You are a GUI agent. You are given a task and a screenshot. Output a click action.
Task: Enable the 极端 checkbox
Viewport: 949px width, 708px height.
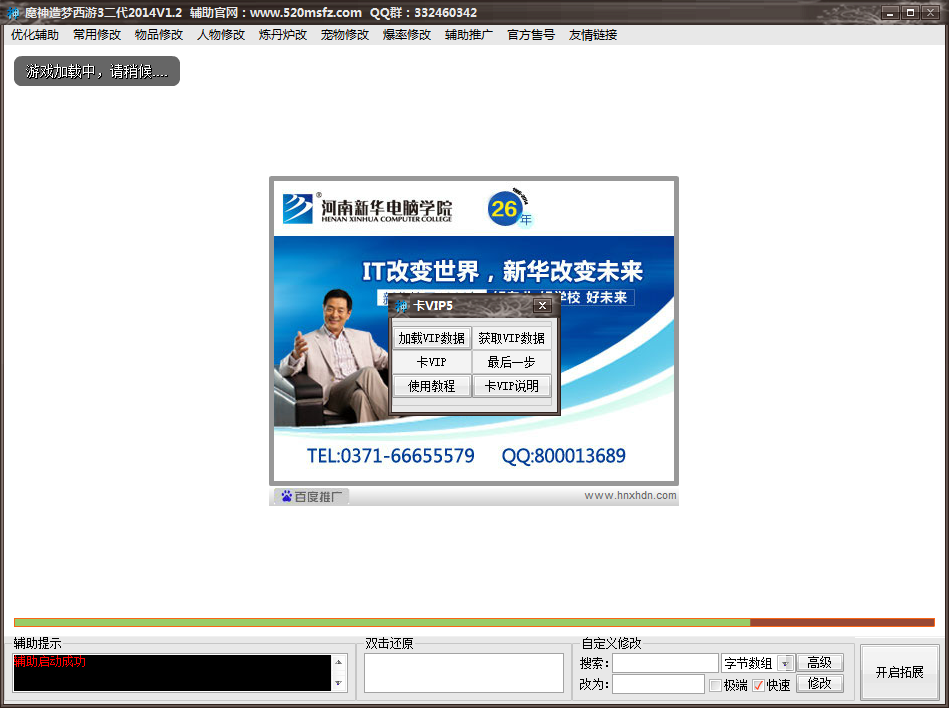pyautogui.click(x=715, y=685)
